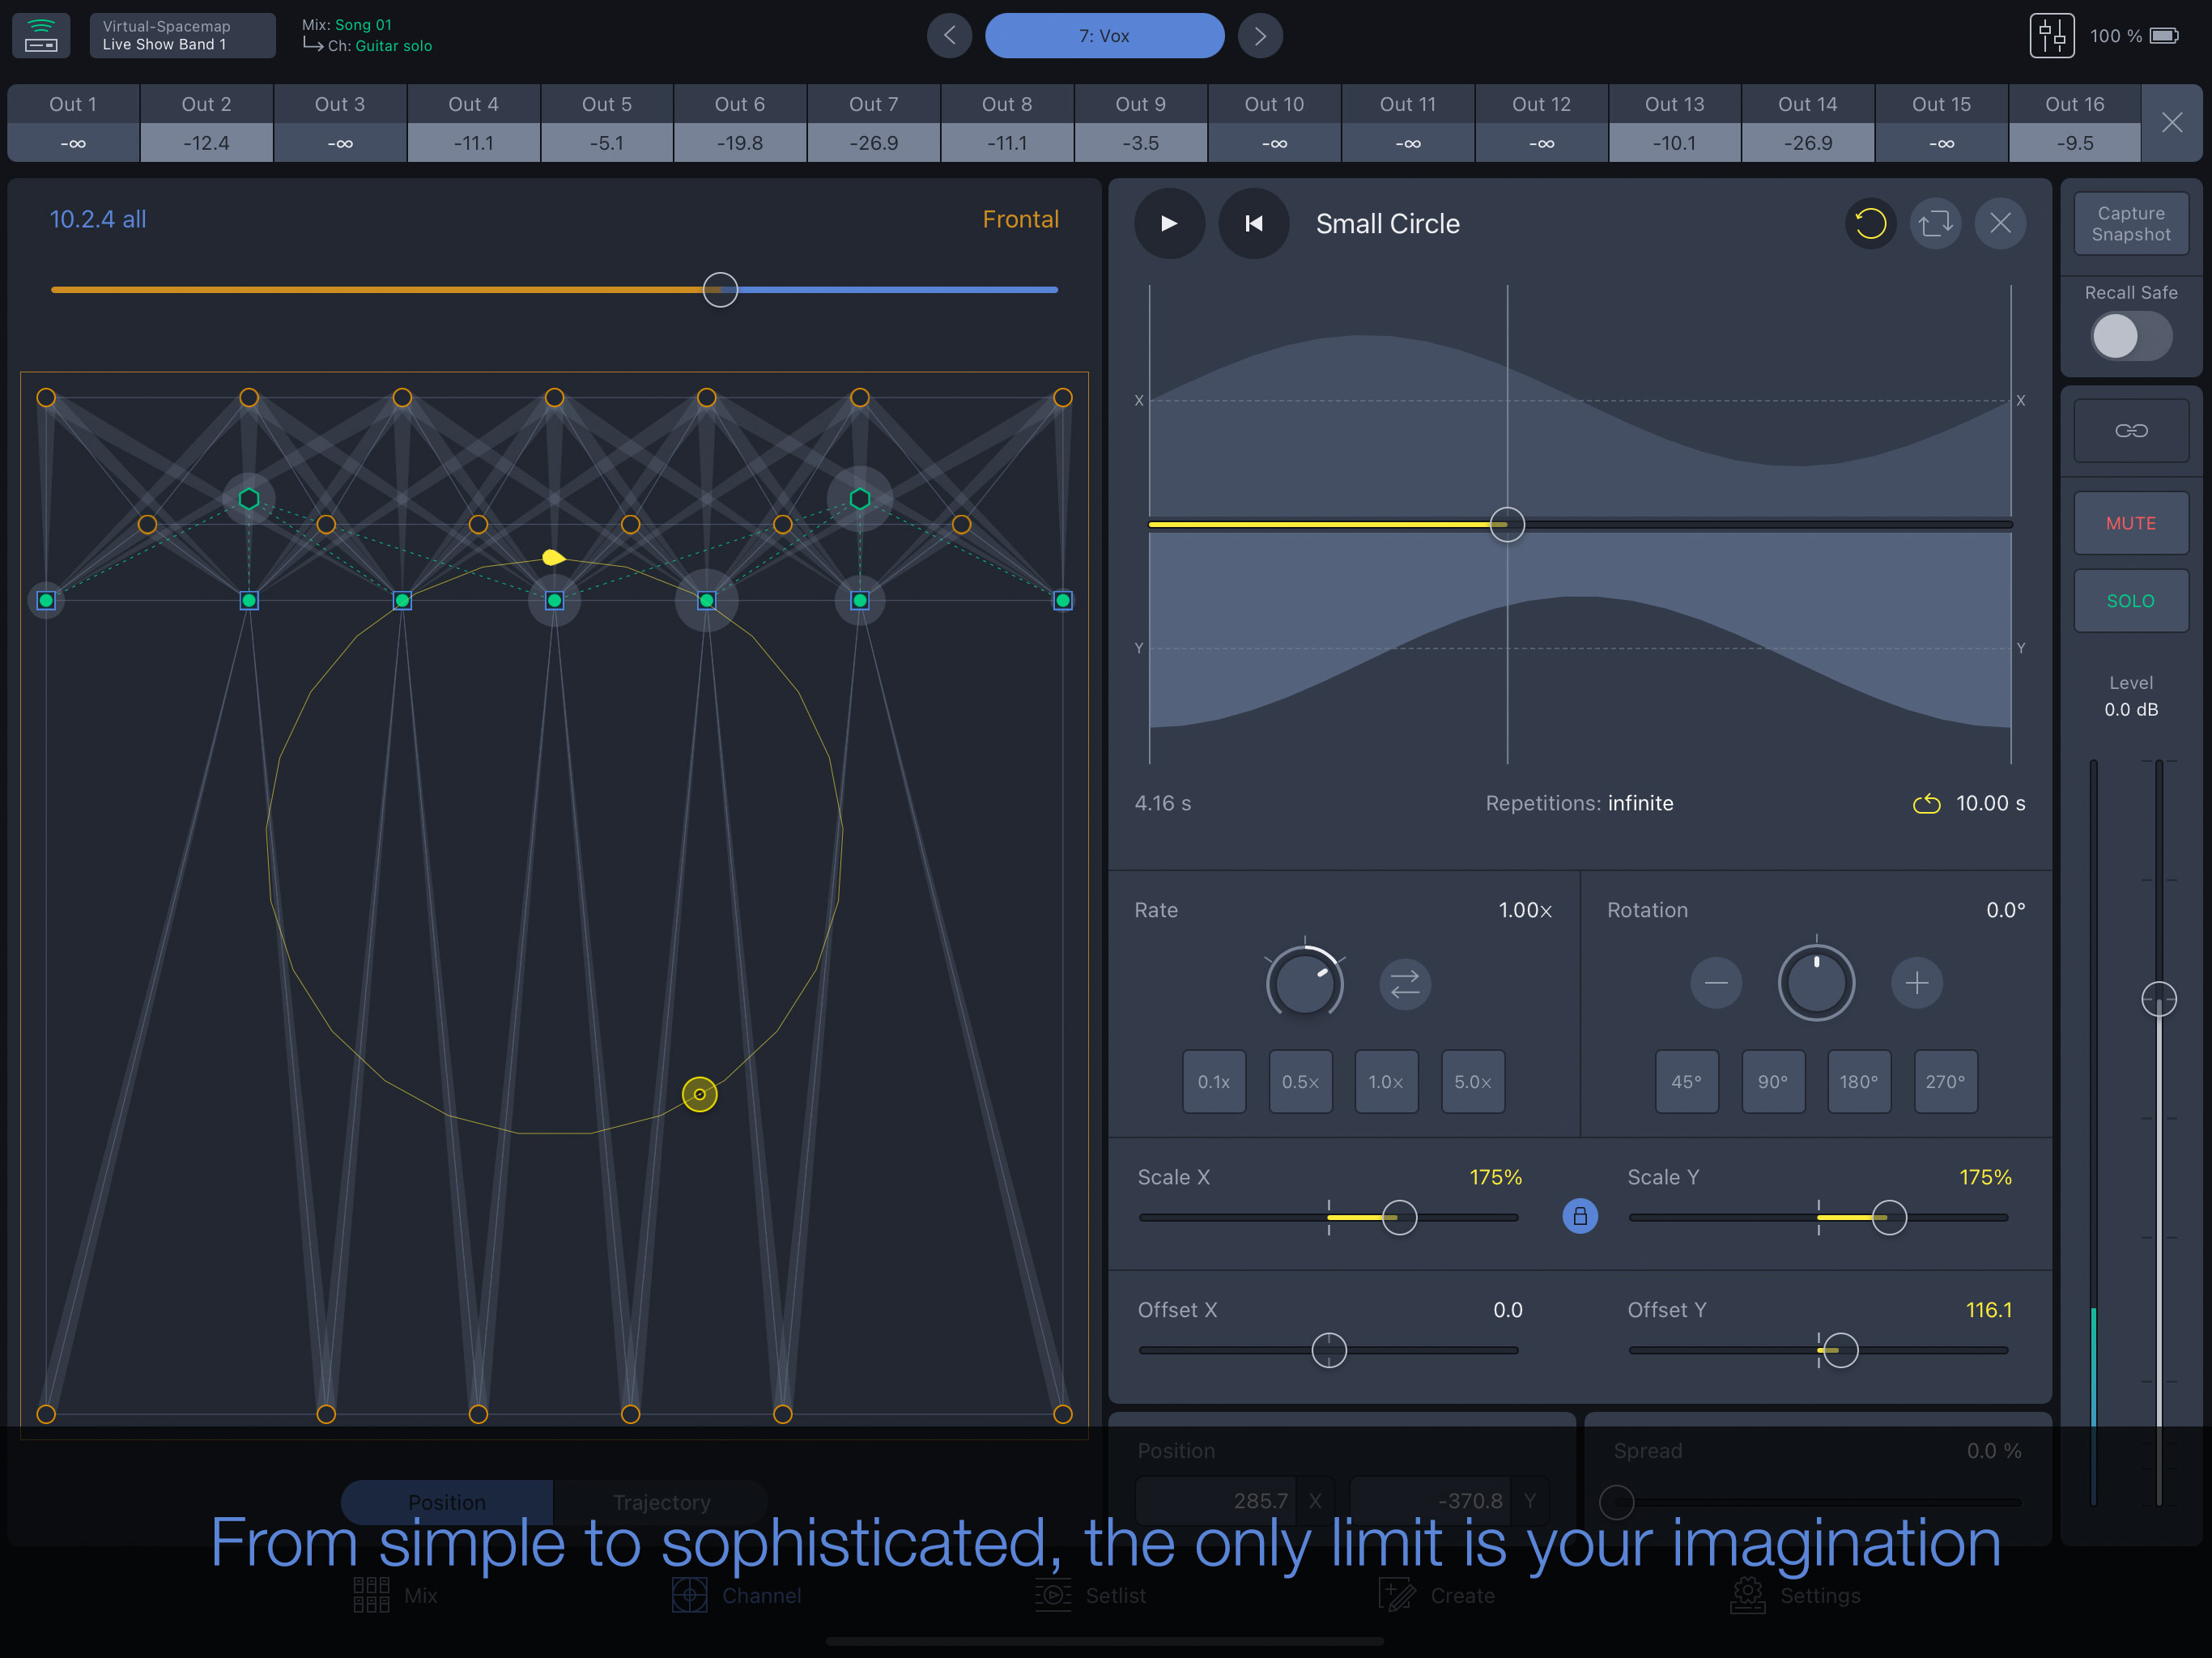Open the 7: Vox channel selector
The width and height of the screenshot is (2212, 1658).
(1104, 36)
